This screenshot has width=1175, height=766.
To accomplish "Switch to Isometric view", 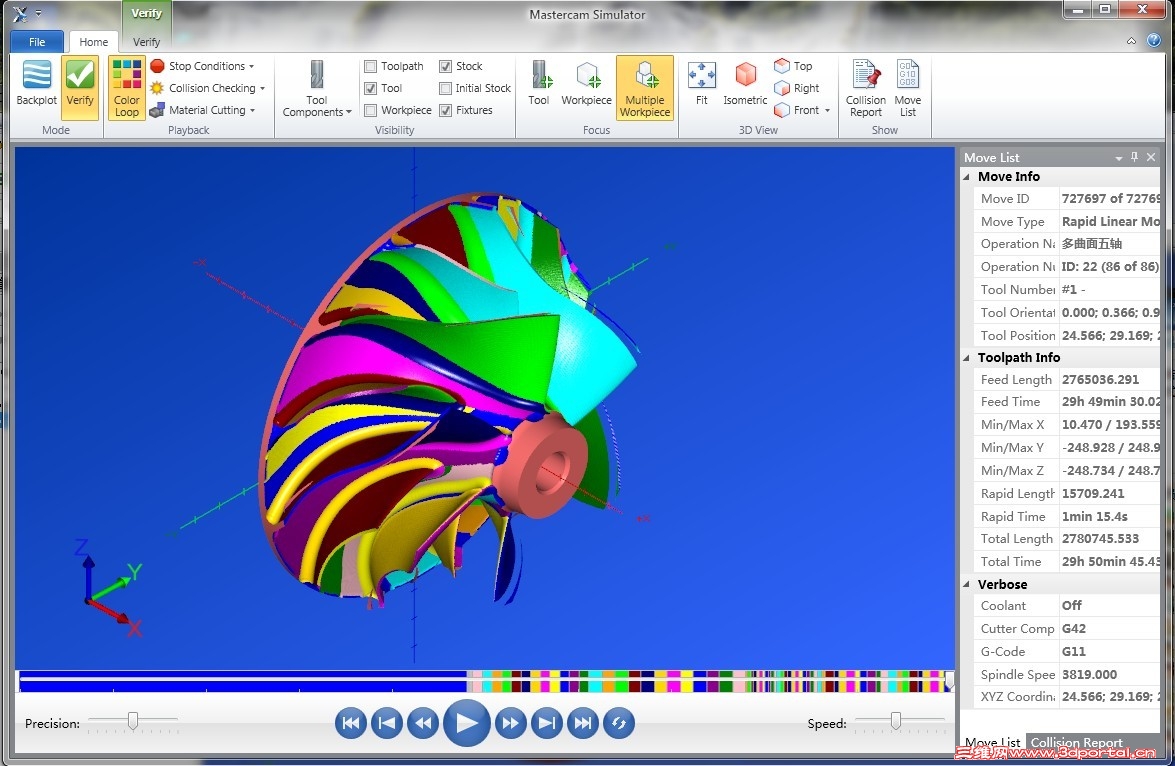I will 745,83.
